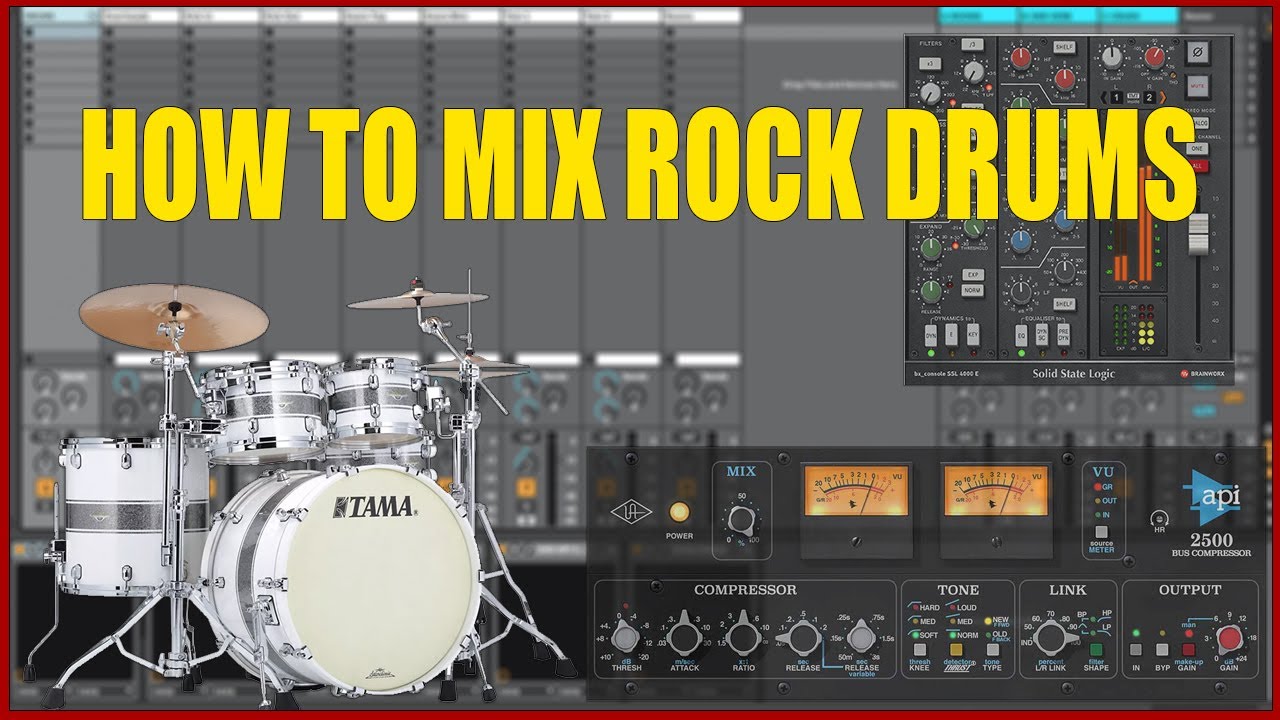Cycle the tone TYPE selector button
Screen dimensions: 1280x720
click(992, 649)
